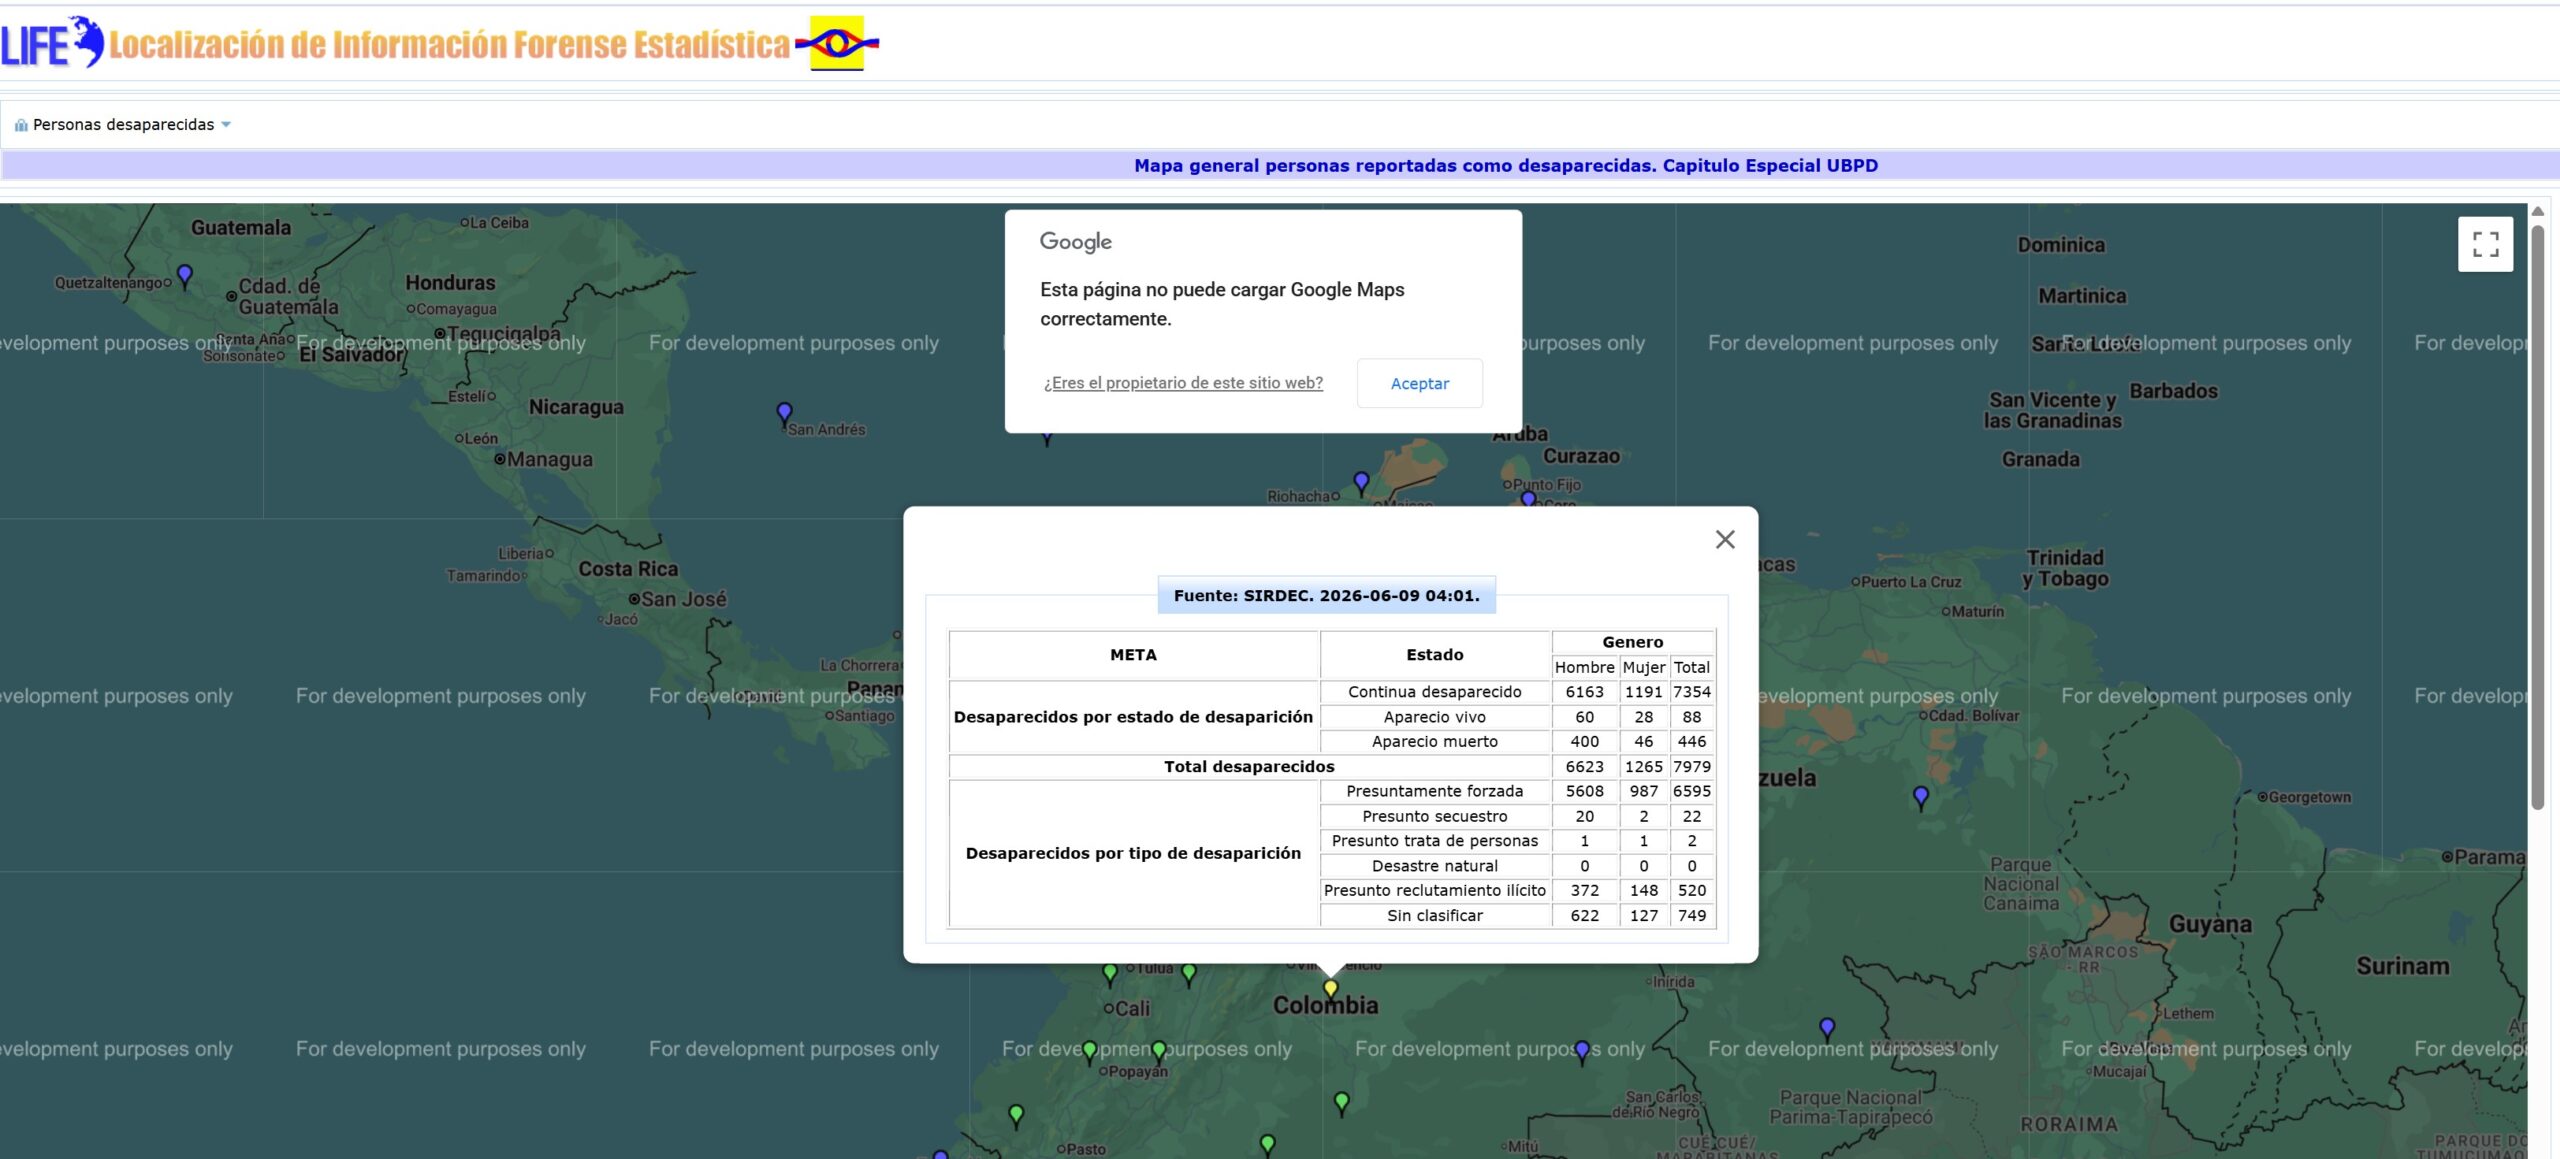2560x1159 pixels.
Task: Select the blue marker at San Andrés
Action: [784, 414]
